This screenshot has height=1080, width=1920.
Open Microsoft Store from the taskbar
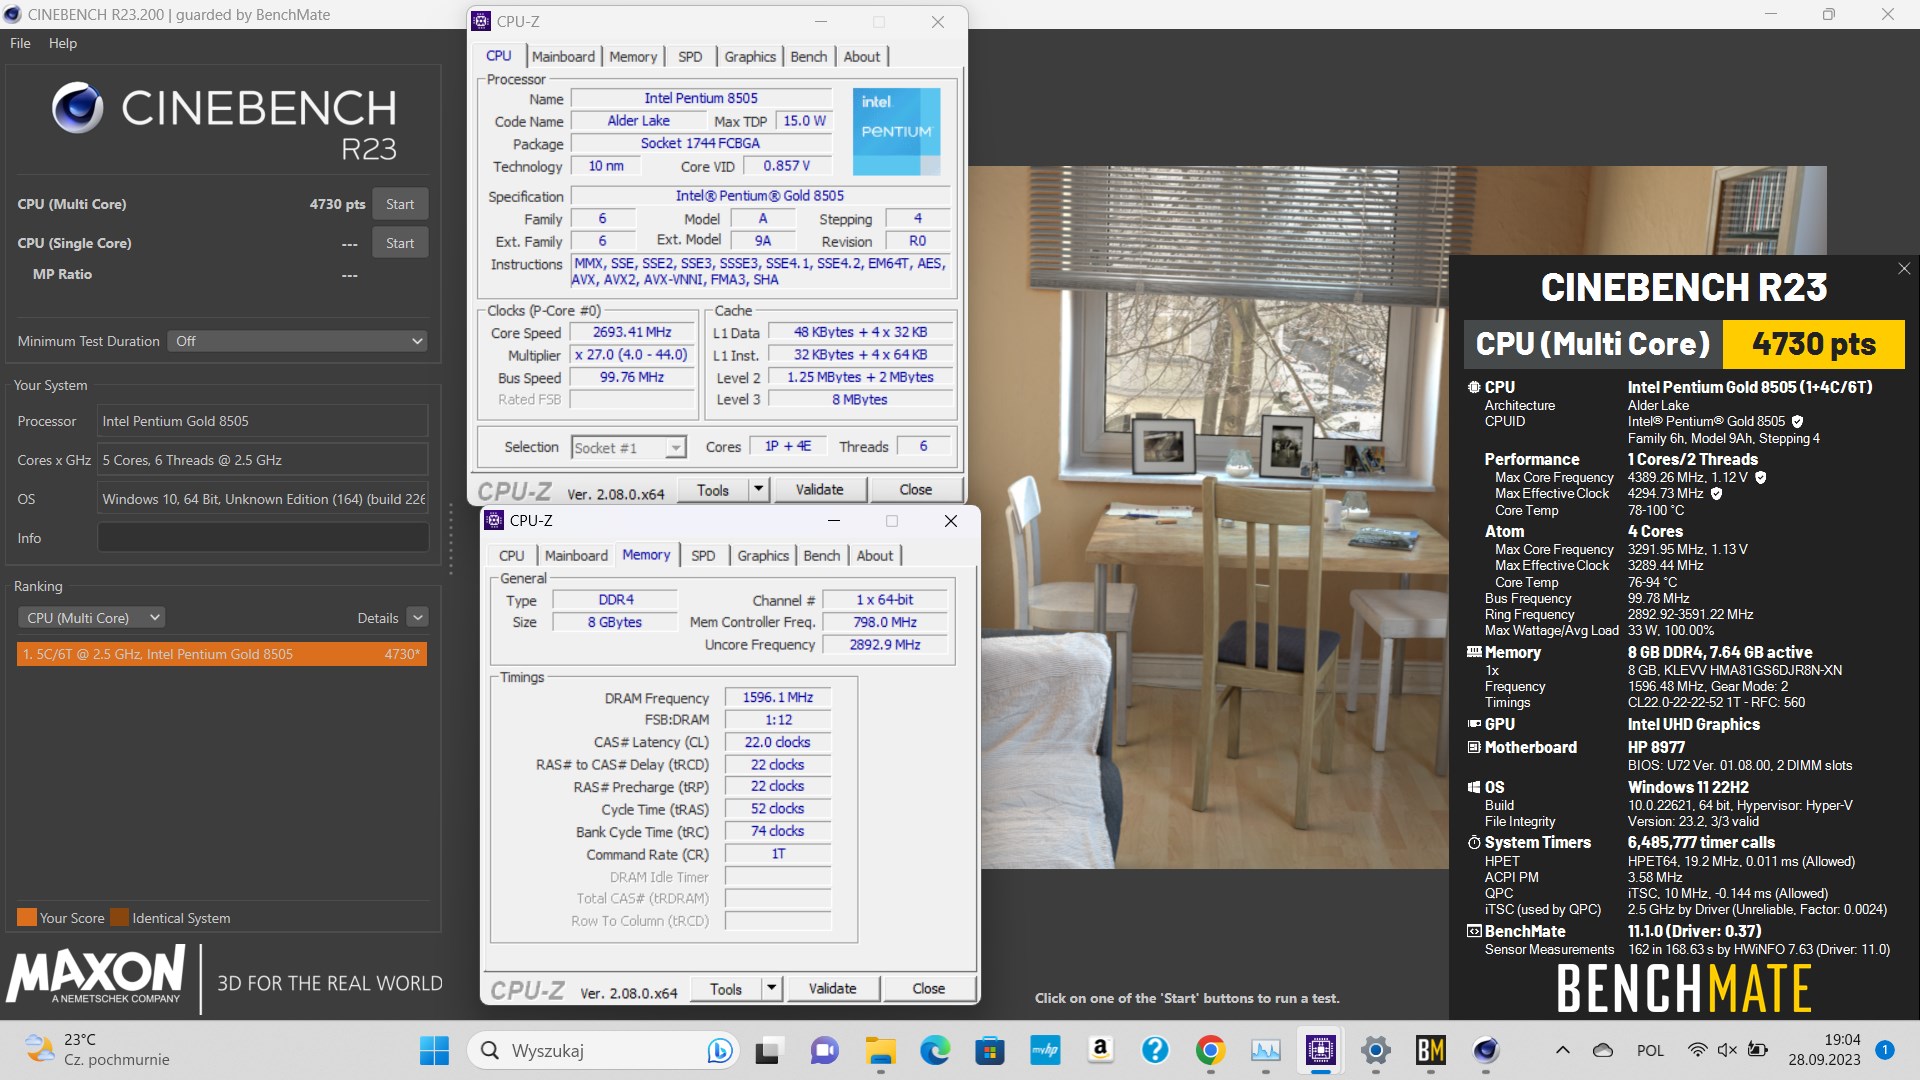pos(990,1051)
